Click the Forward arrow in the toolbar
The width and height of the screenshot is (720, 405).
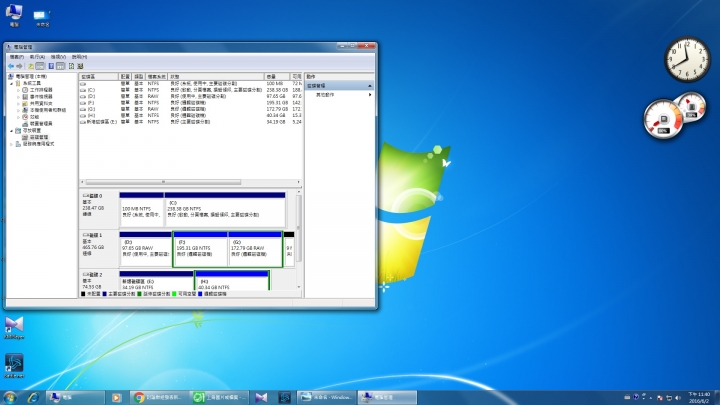pyautogui.click(x=19, y=67)
